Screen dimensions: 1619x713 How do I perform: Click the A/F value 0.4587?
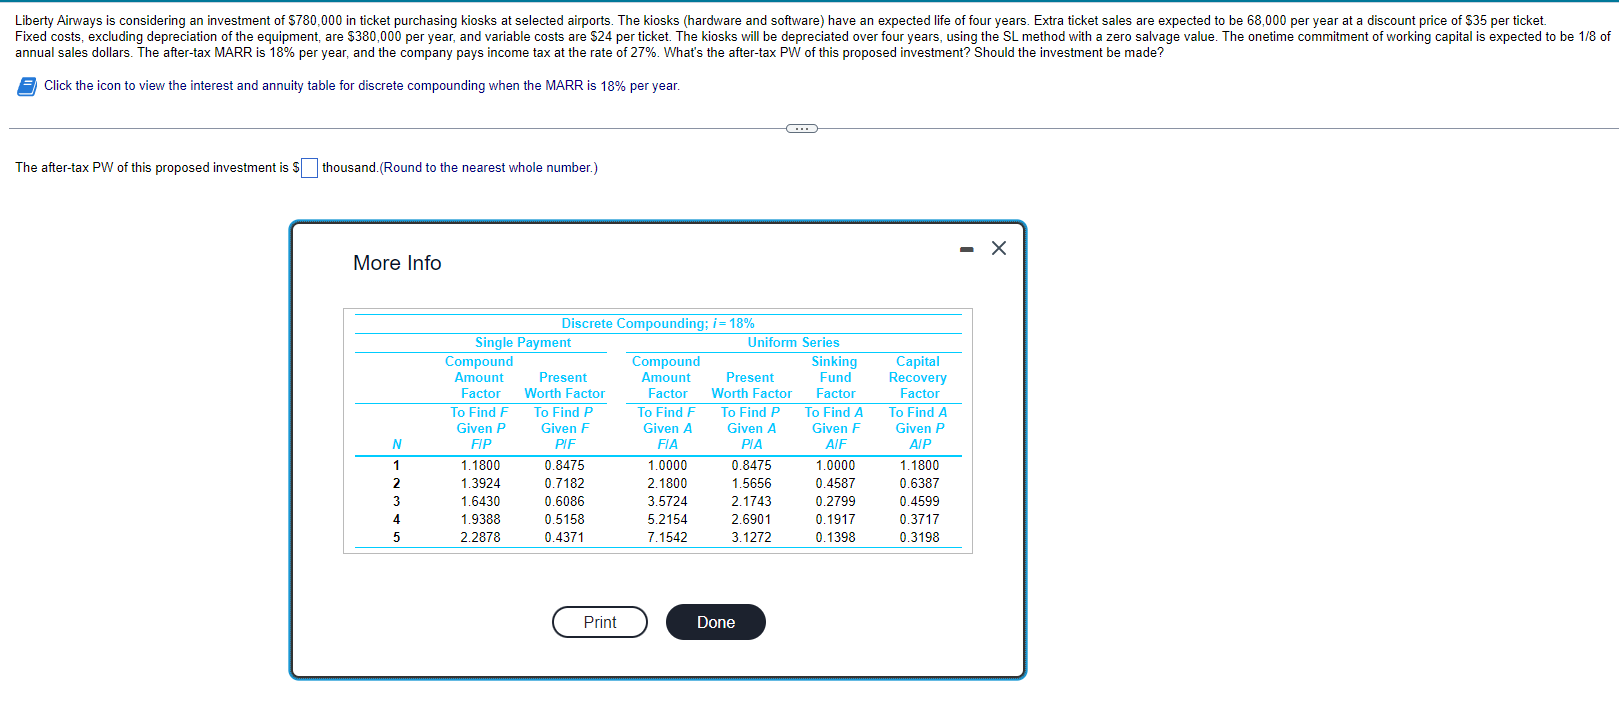click(835, 483)
